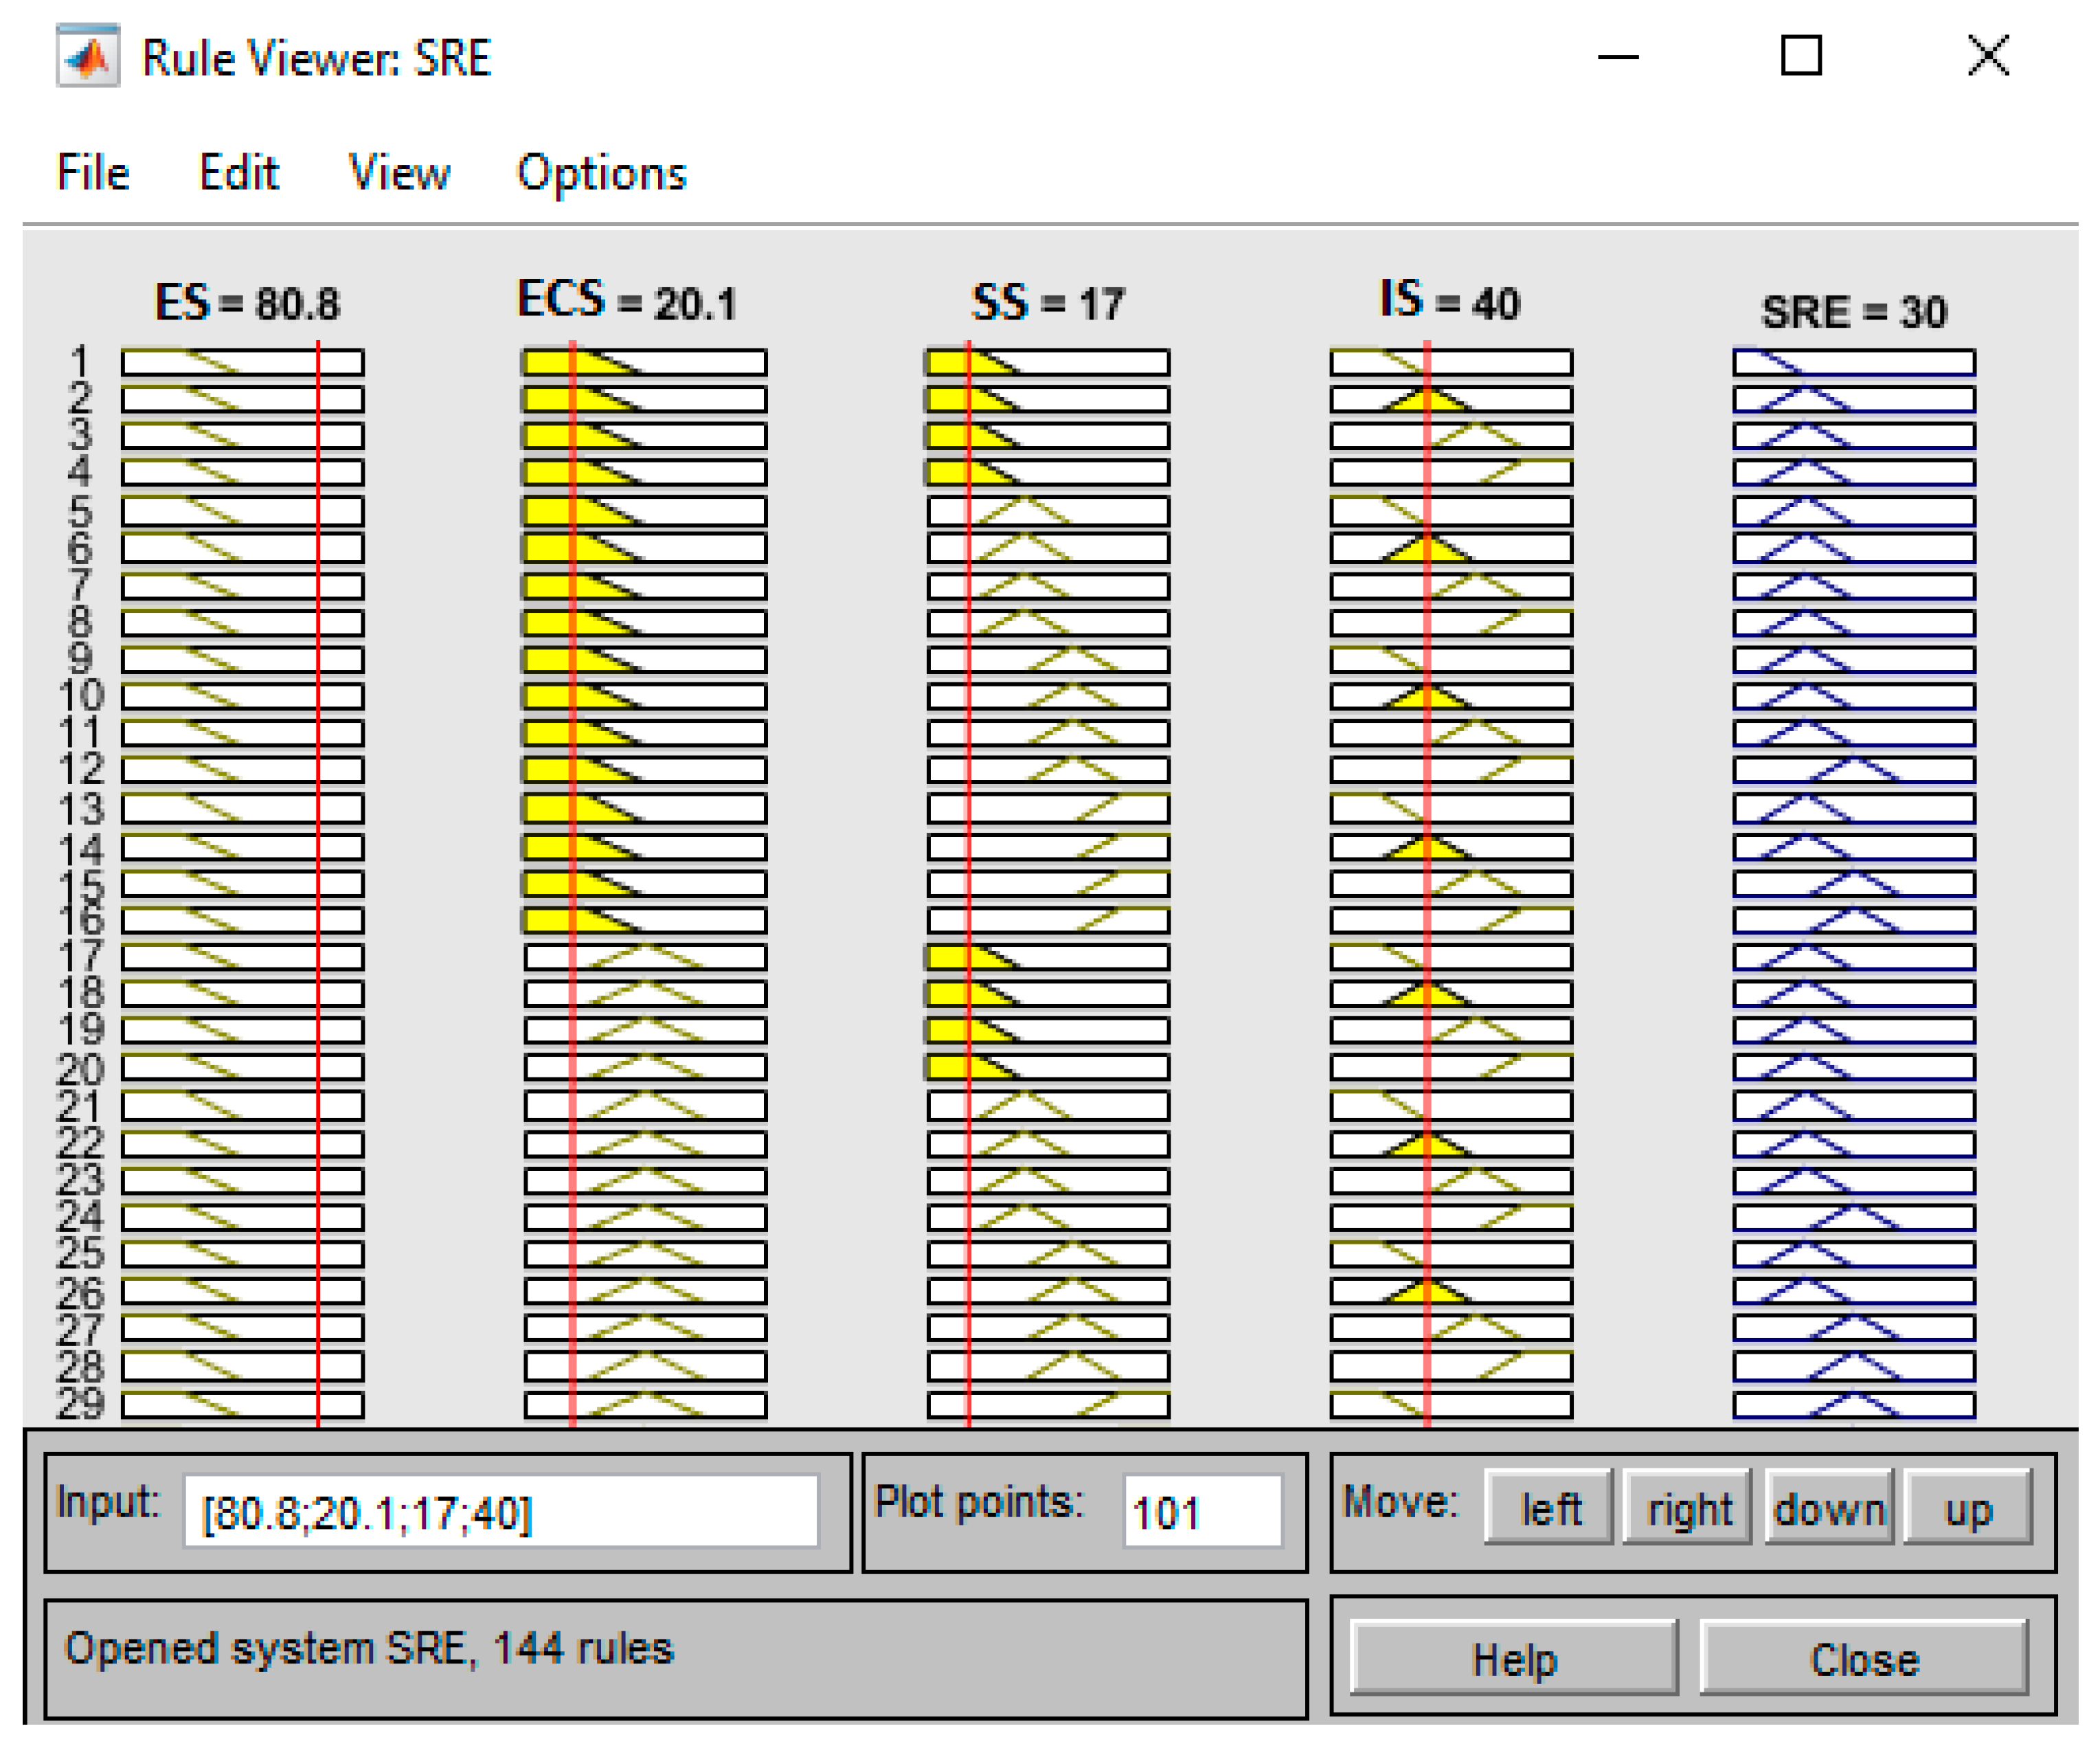Open the File menu
Viewport: 2100px width, 1746px height.
tap(93, 172)
